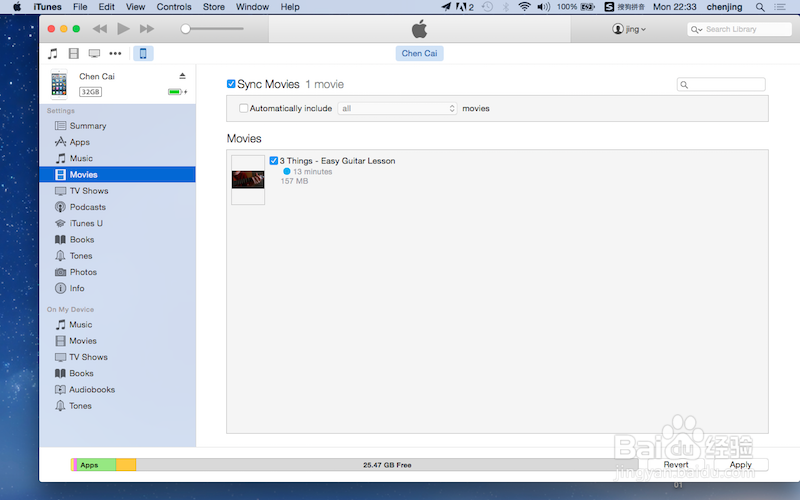Open the jing account dropdown
The width and height of the screenshot is (800, 500).
pos(629,29)
